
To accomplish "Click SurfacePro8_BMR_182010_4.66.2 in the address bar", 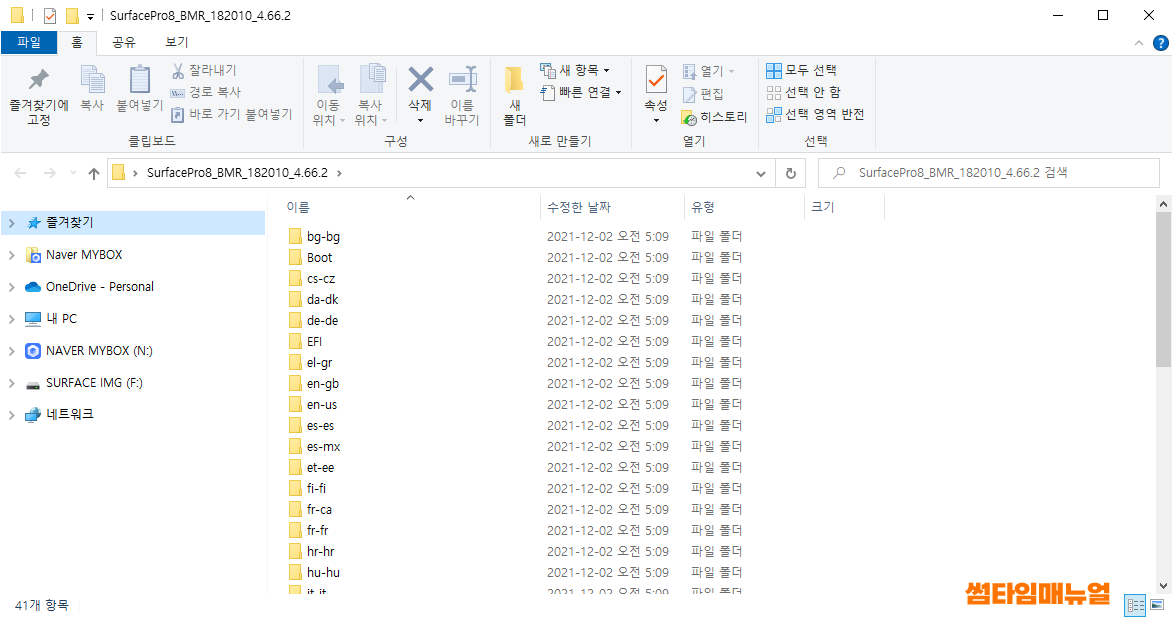I will click(x=237, y=173).
